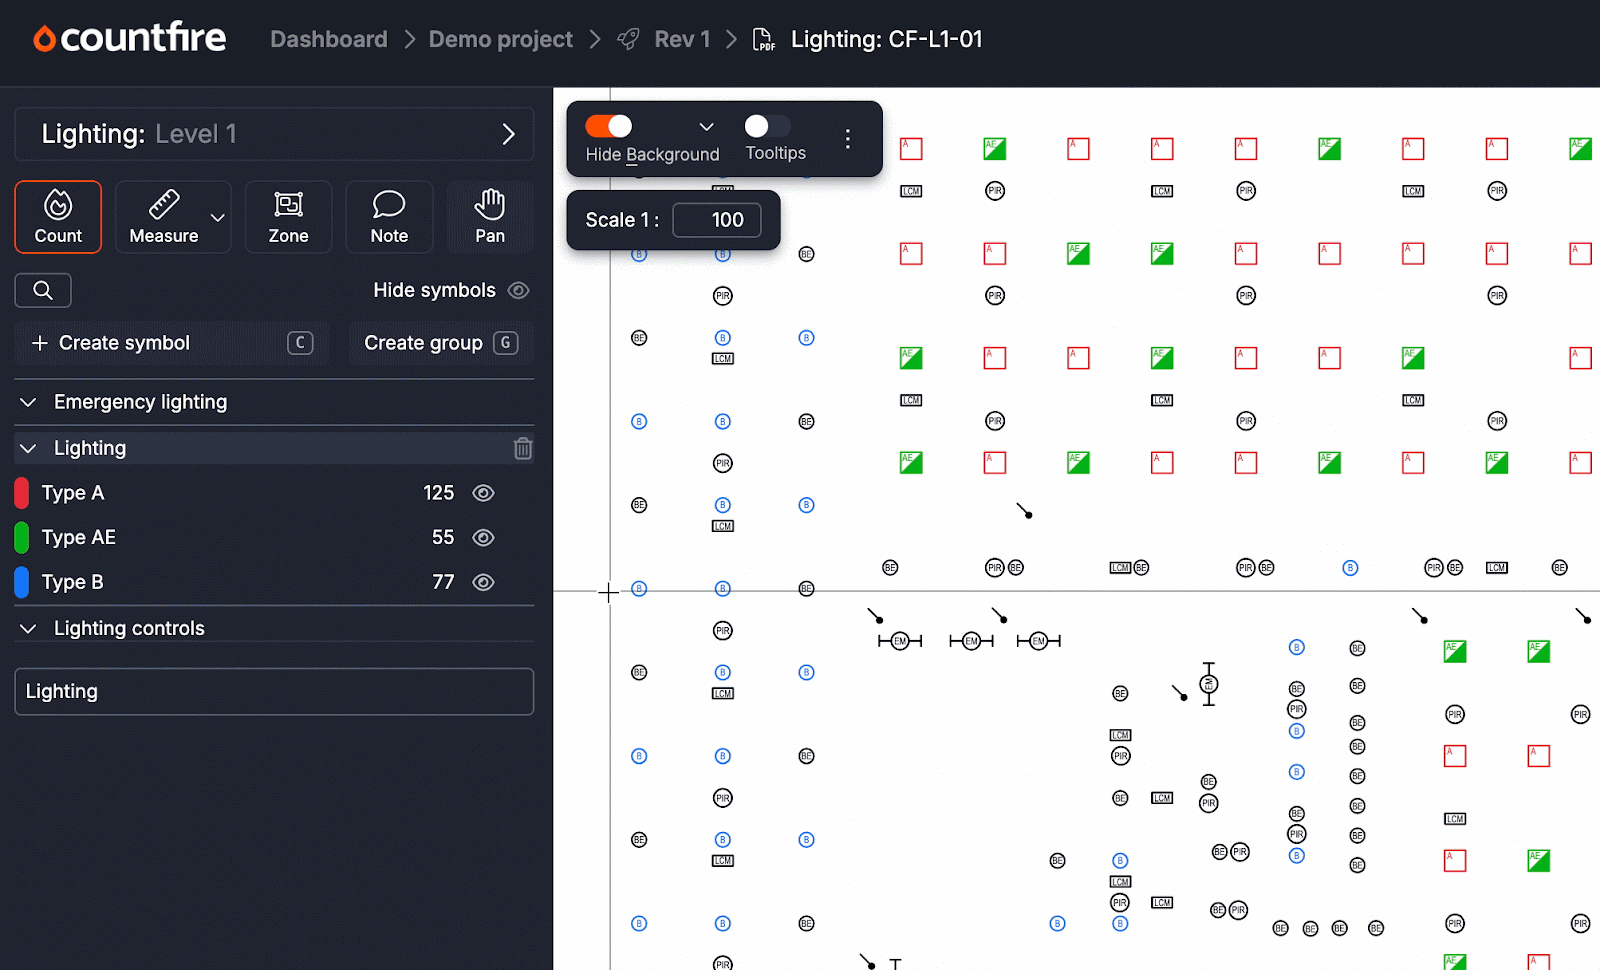Toggle visibility of Type AE symbols

point(483,538)
